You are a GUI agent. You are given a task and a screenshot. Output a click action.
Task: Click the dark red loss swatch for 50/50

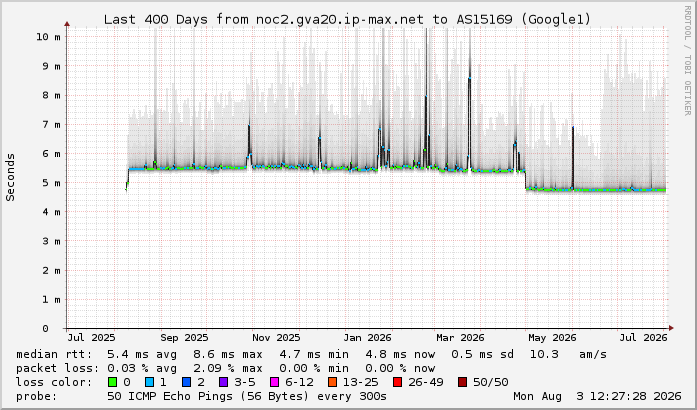[462, 382]
